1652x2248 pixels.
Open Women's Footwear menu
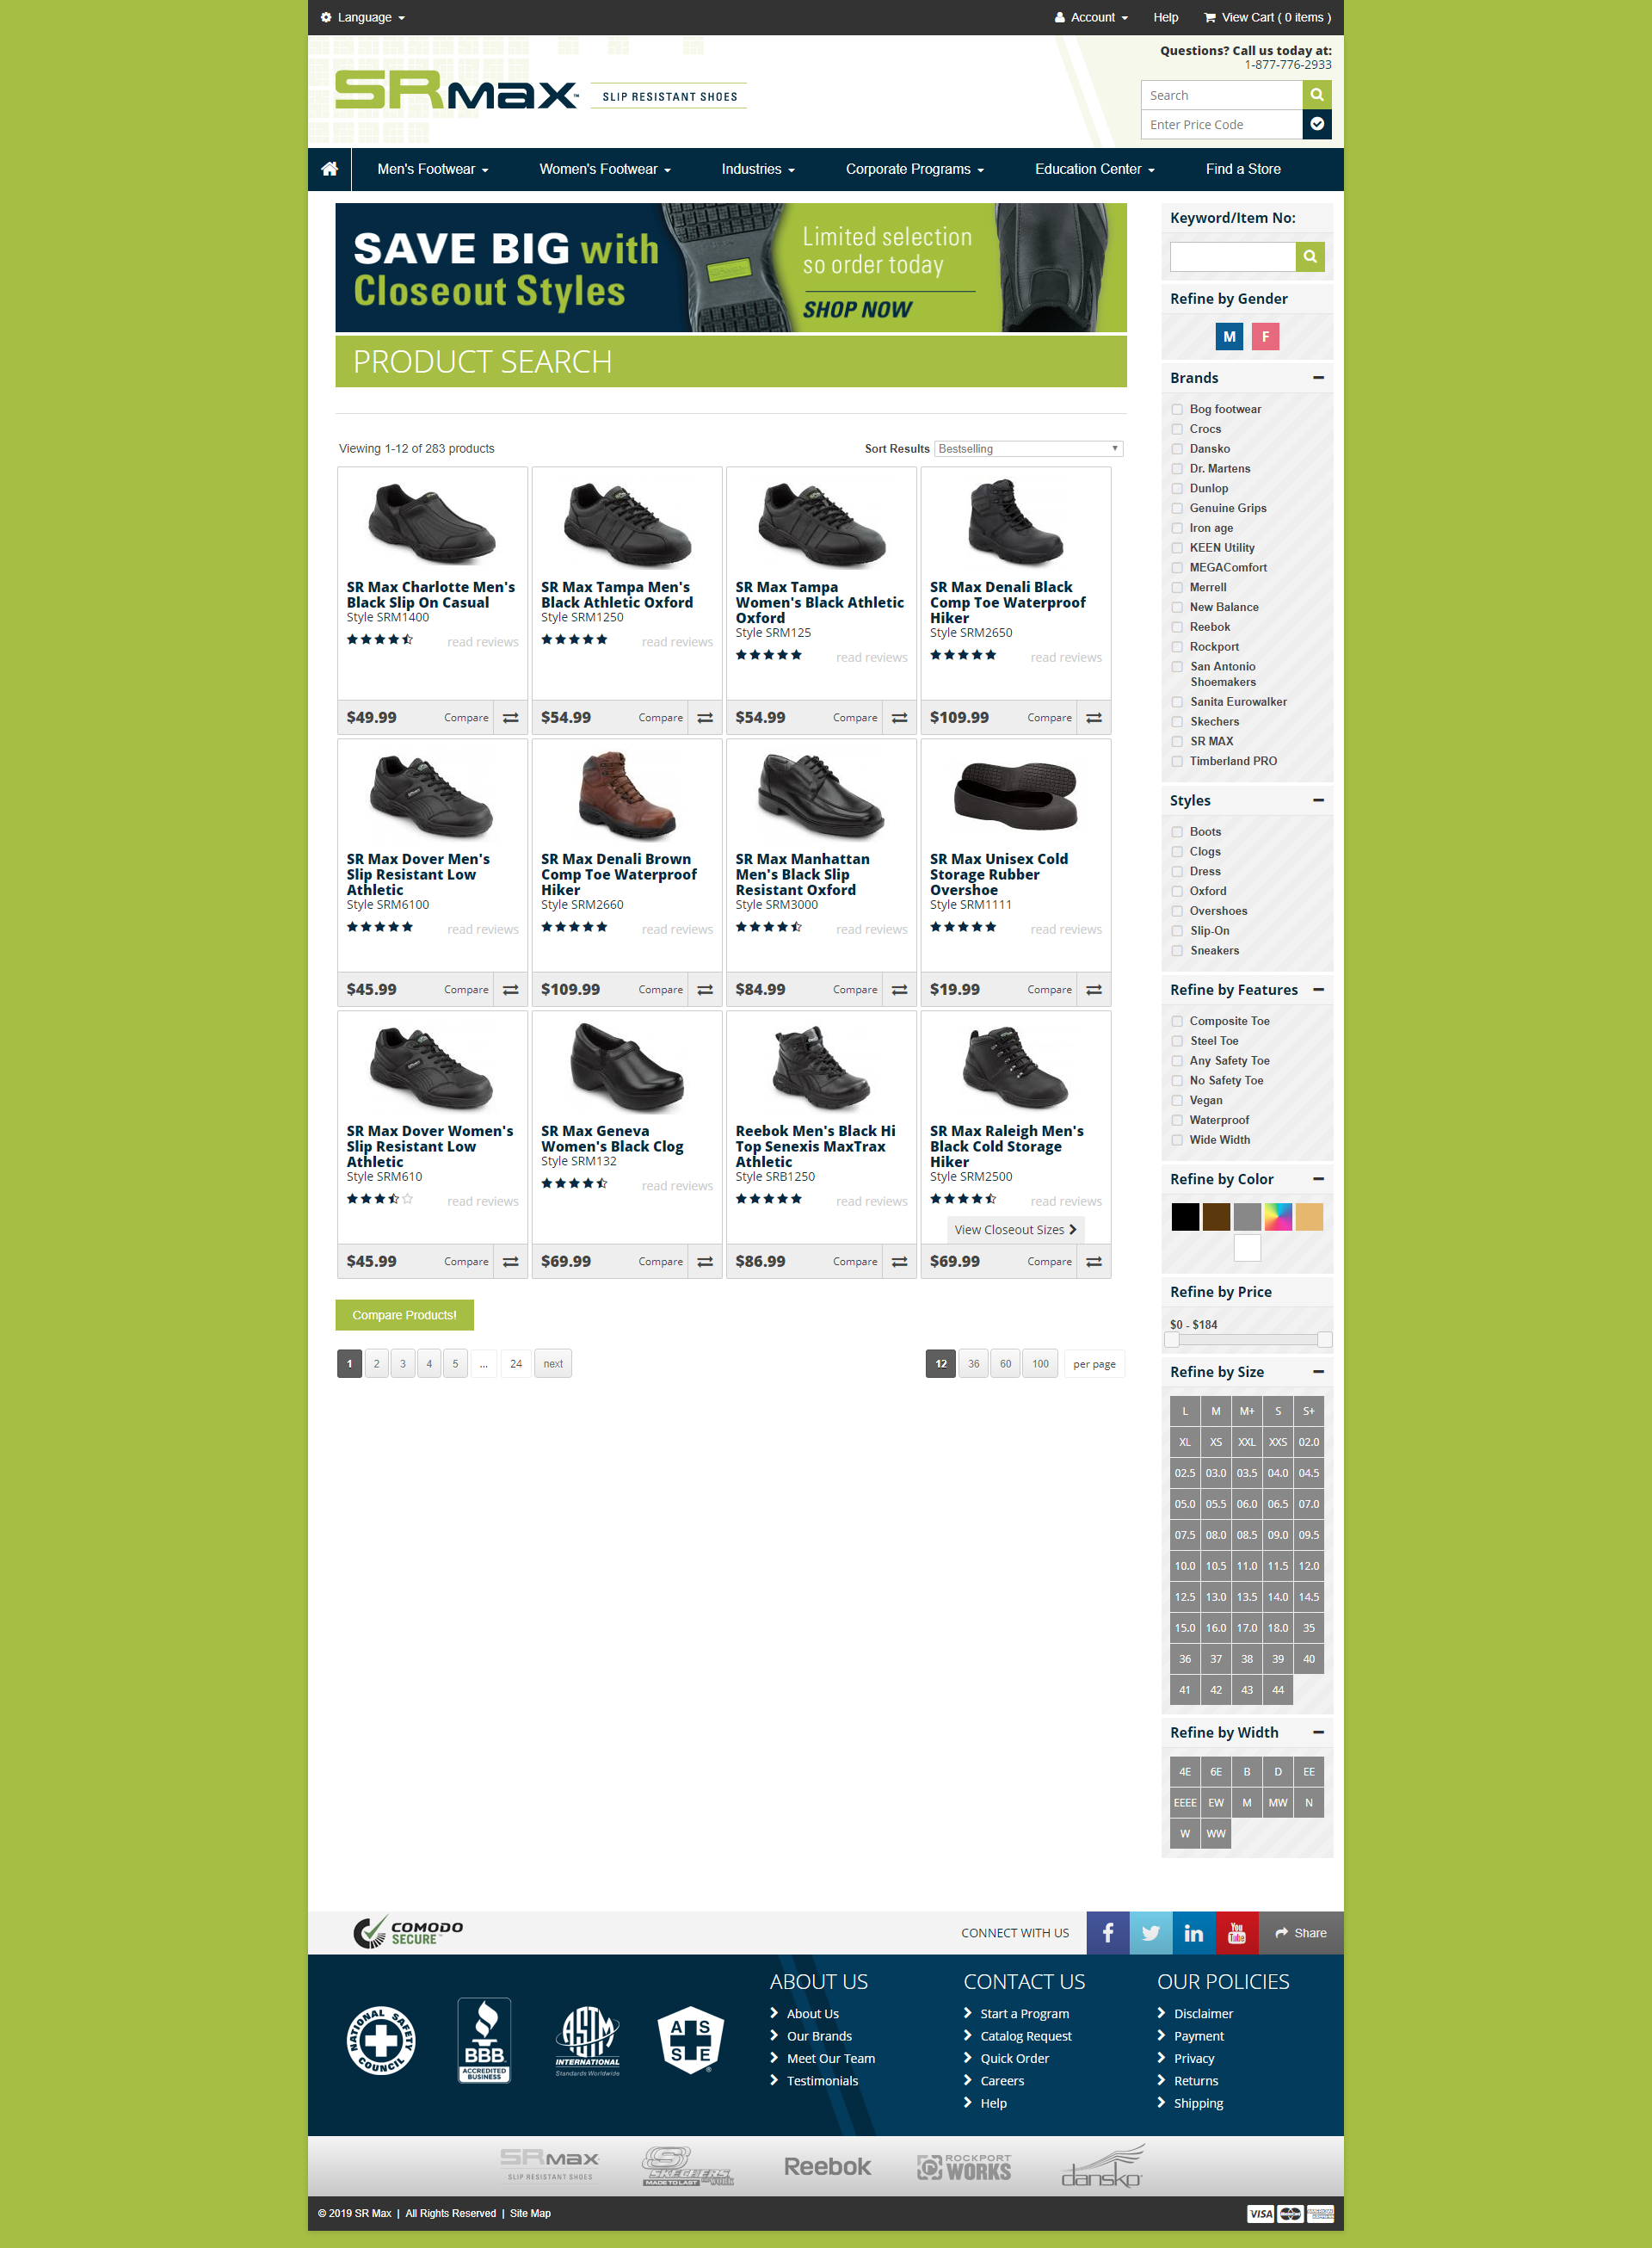(x=605, y=169)
